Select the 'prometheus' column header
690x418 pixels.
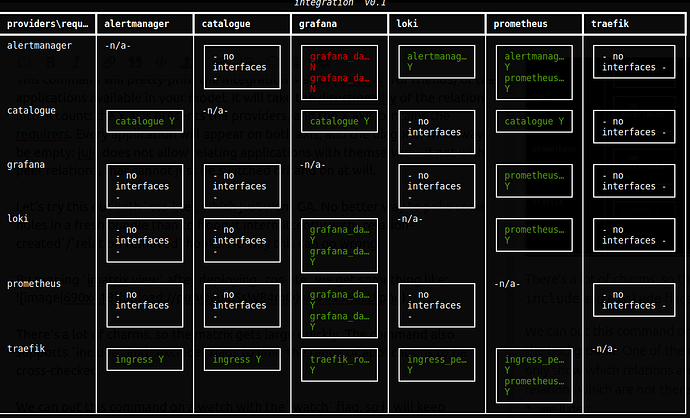(x=534, y=24)
